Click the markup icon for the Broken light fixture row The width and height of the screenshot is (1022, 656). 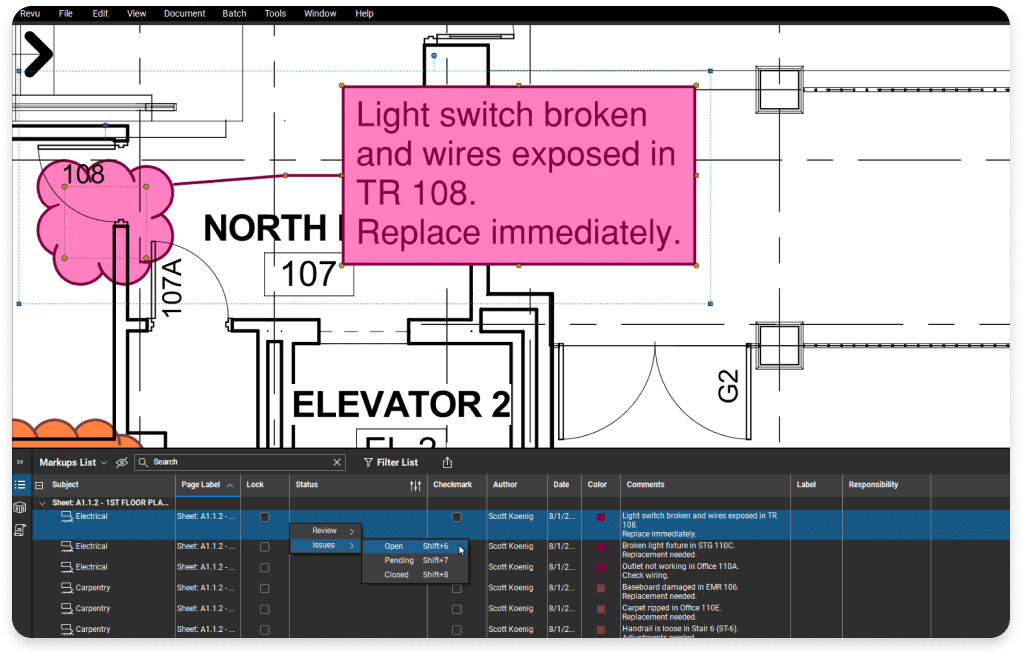coord(66,546)
